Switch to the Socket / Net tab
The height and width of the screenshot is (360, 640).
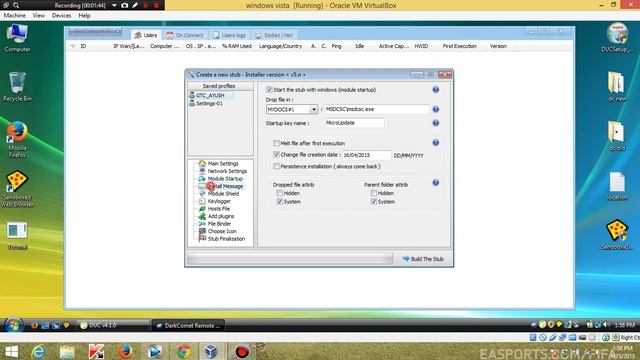[274, 35]
